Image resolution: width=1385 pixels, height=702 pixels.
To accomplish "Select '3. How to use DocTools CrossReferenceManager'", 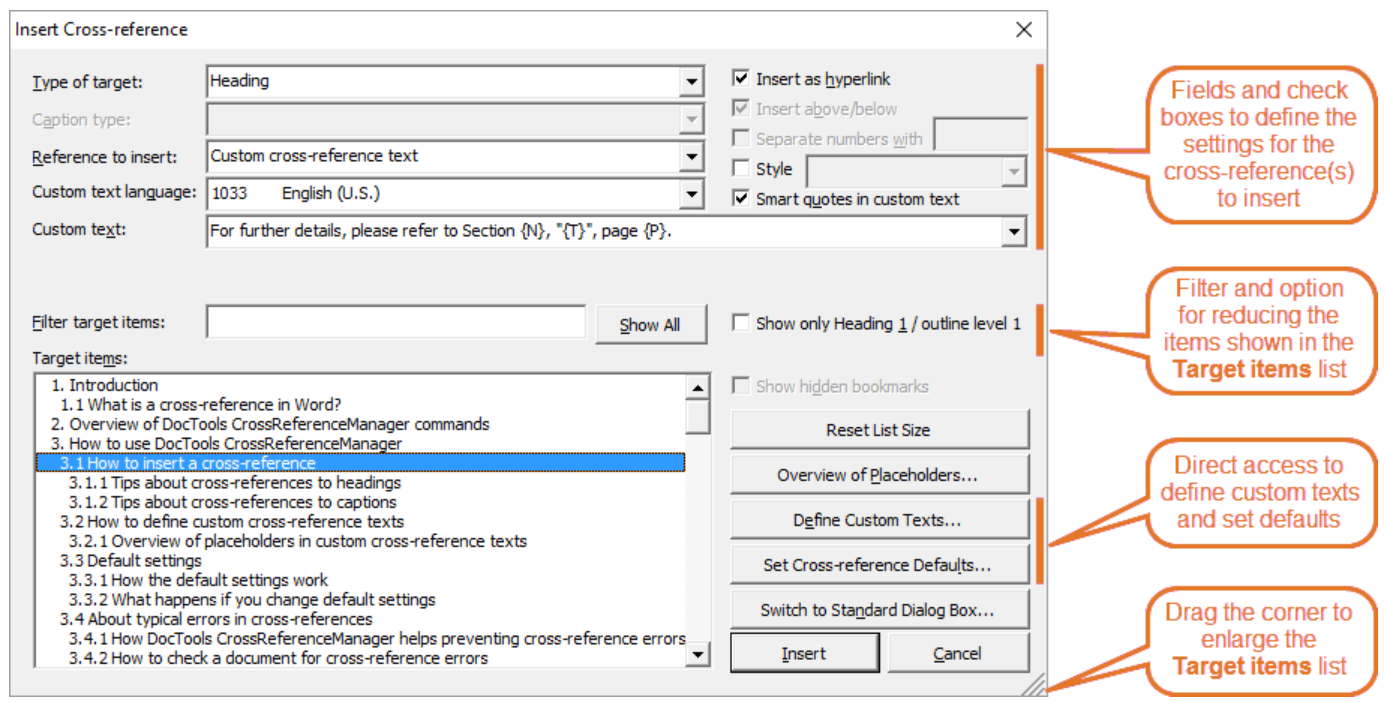I will coord(360,443).
